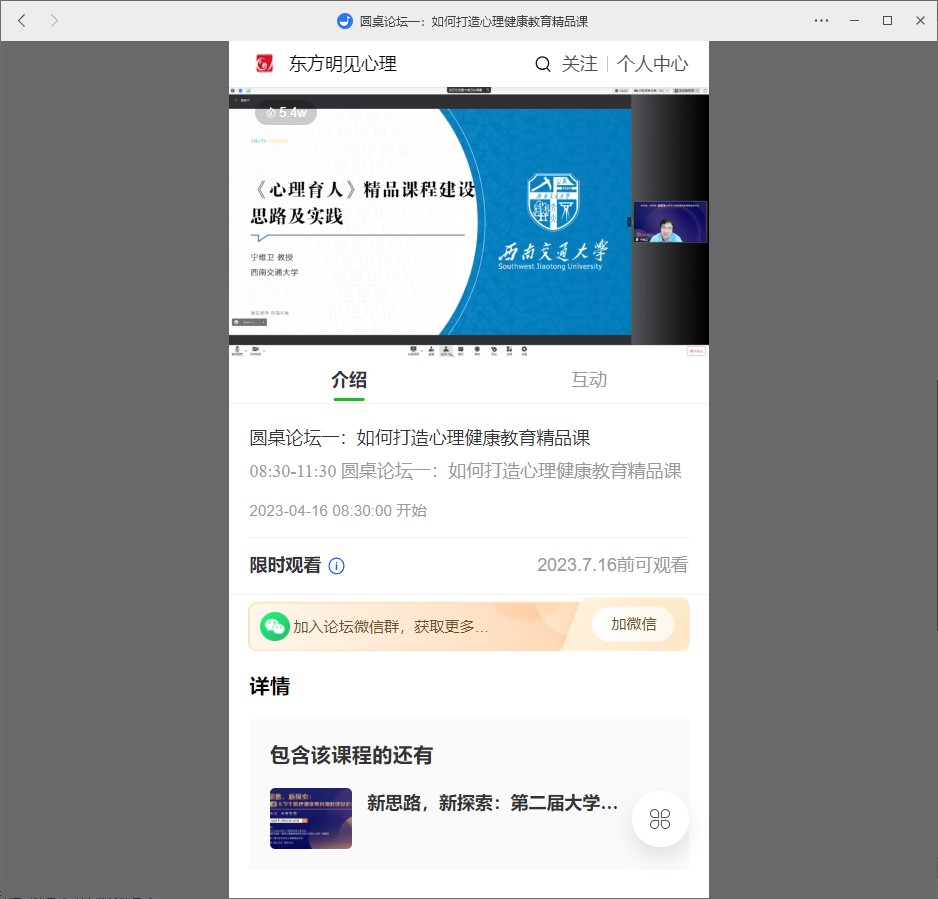
Task: Open the three-dot more options menu
Action: (x=821, y=21)
